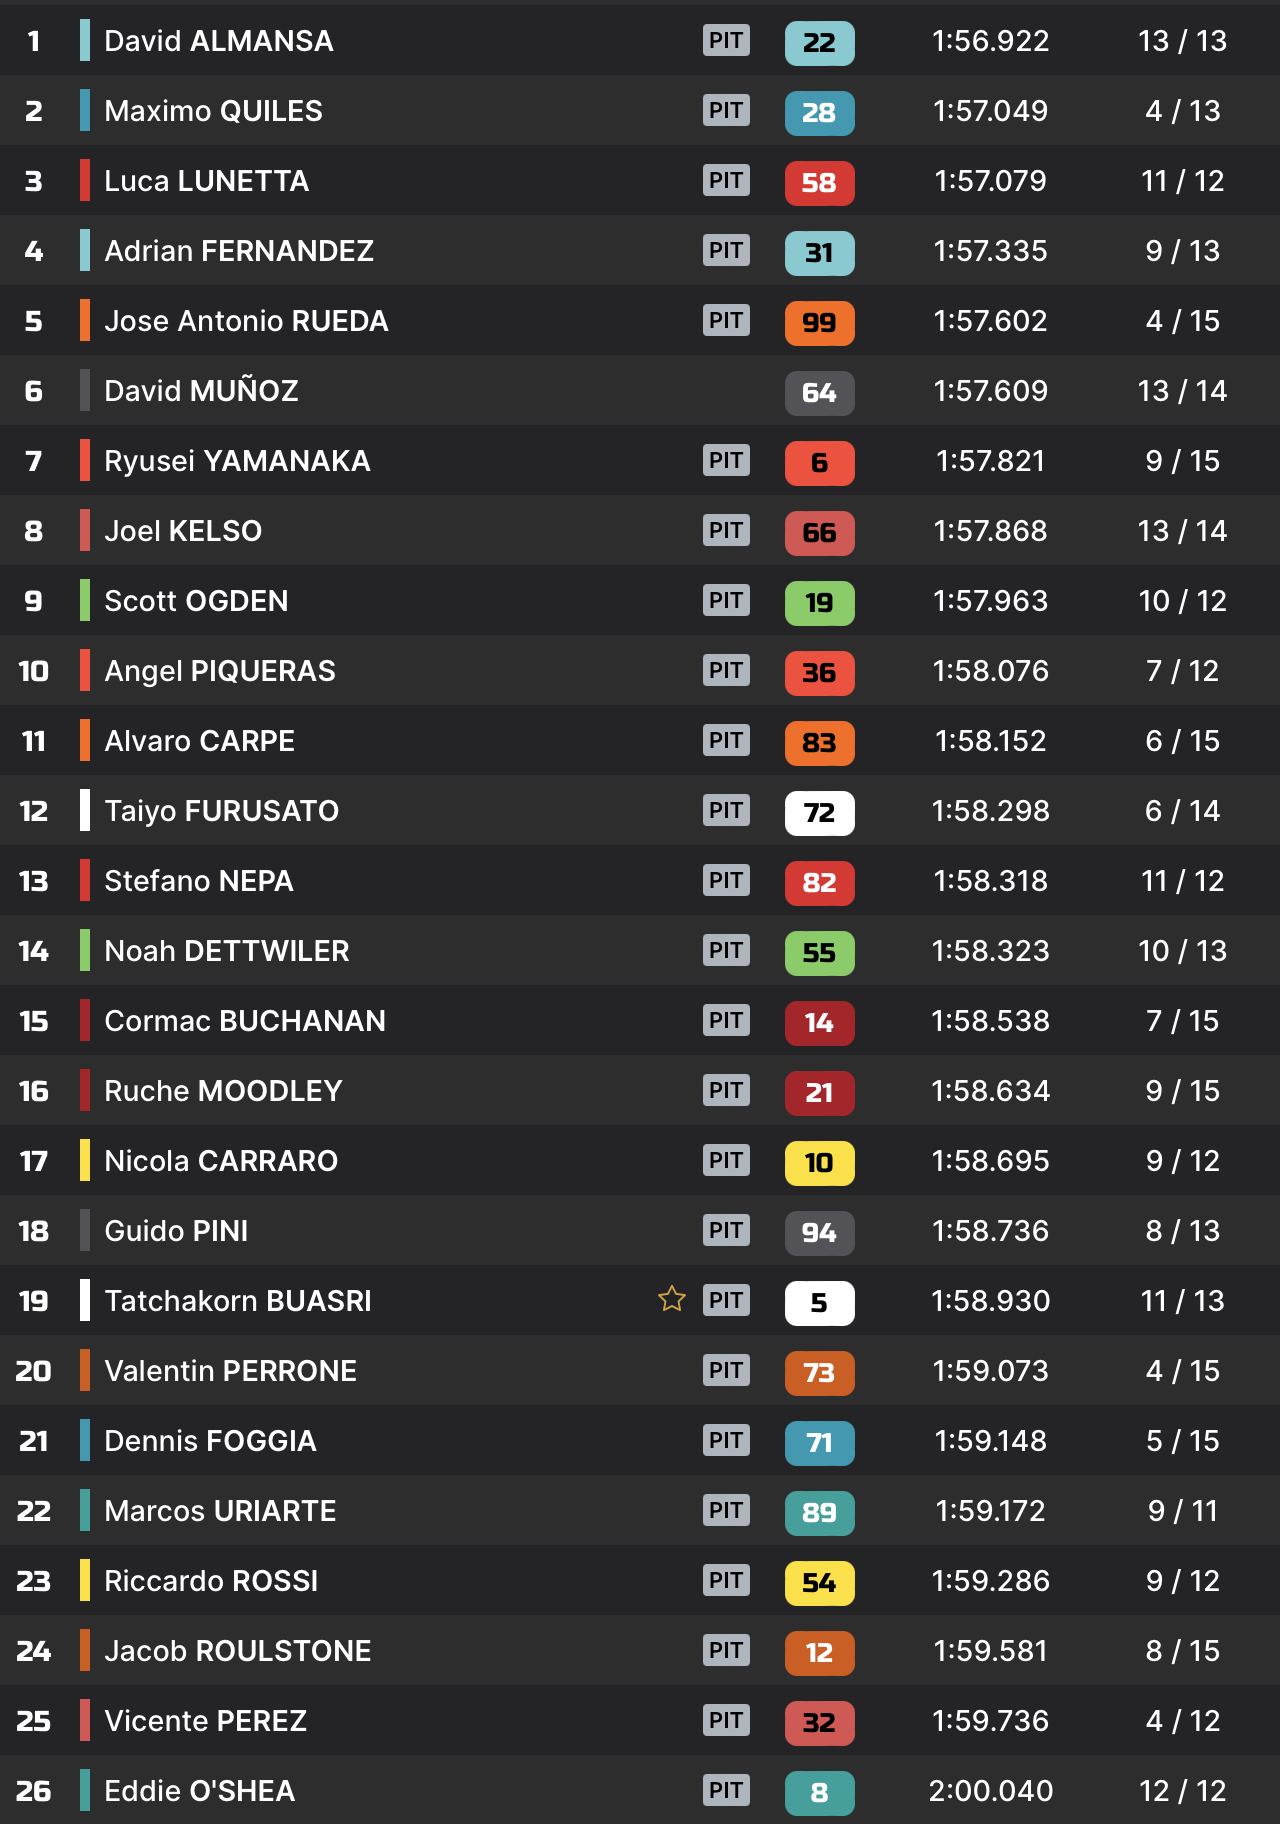Image resolution: width=1280 pixels, height=1824 pixels.
Task: Click the blue number 28 badge
Action: 819,113
